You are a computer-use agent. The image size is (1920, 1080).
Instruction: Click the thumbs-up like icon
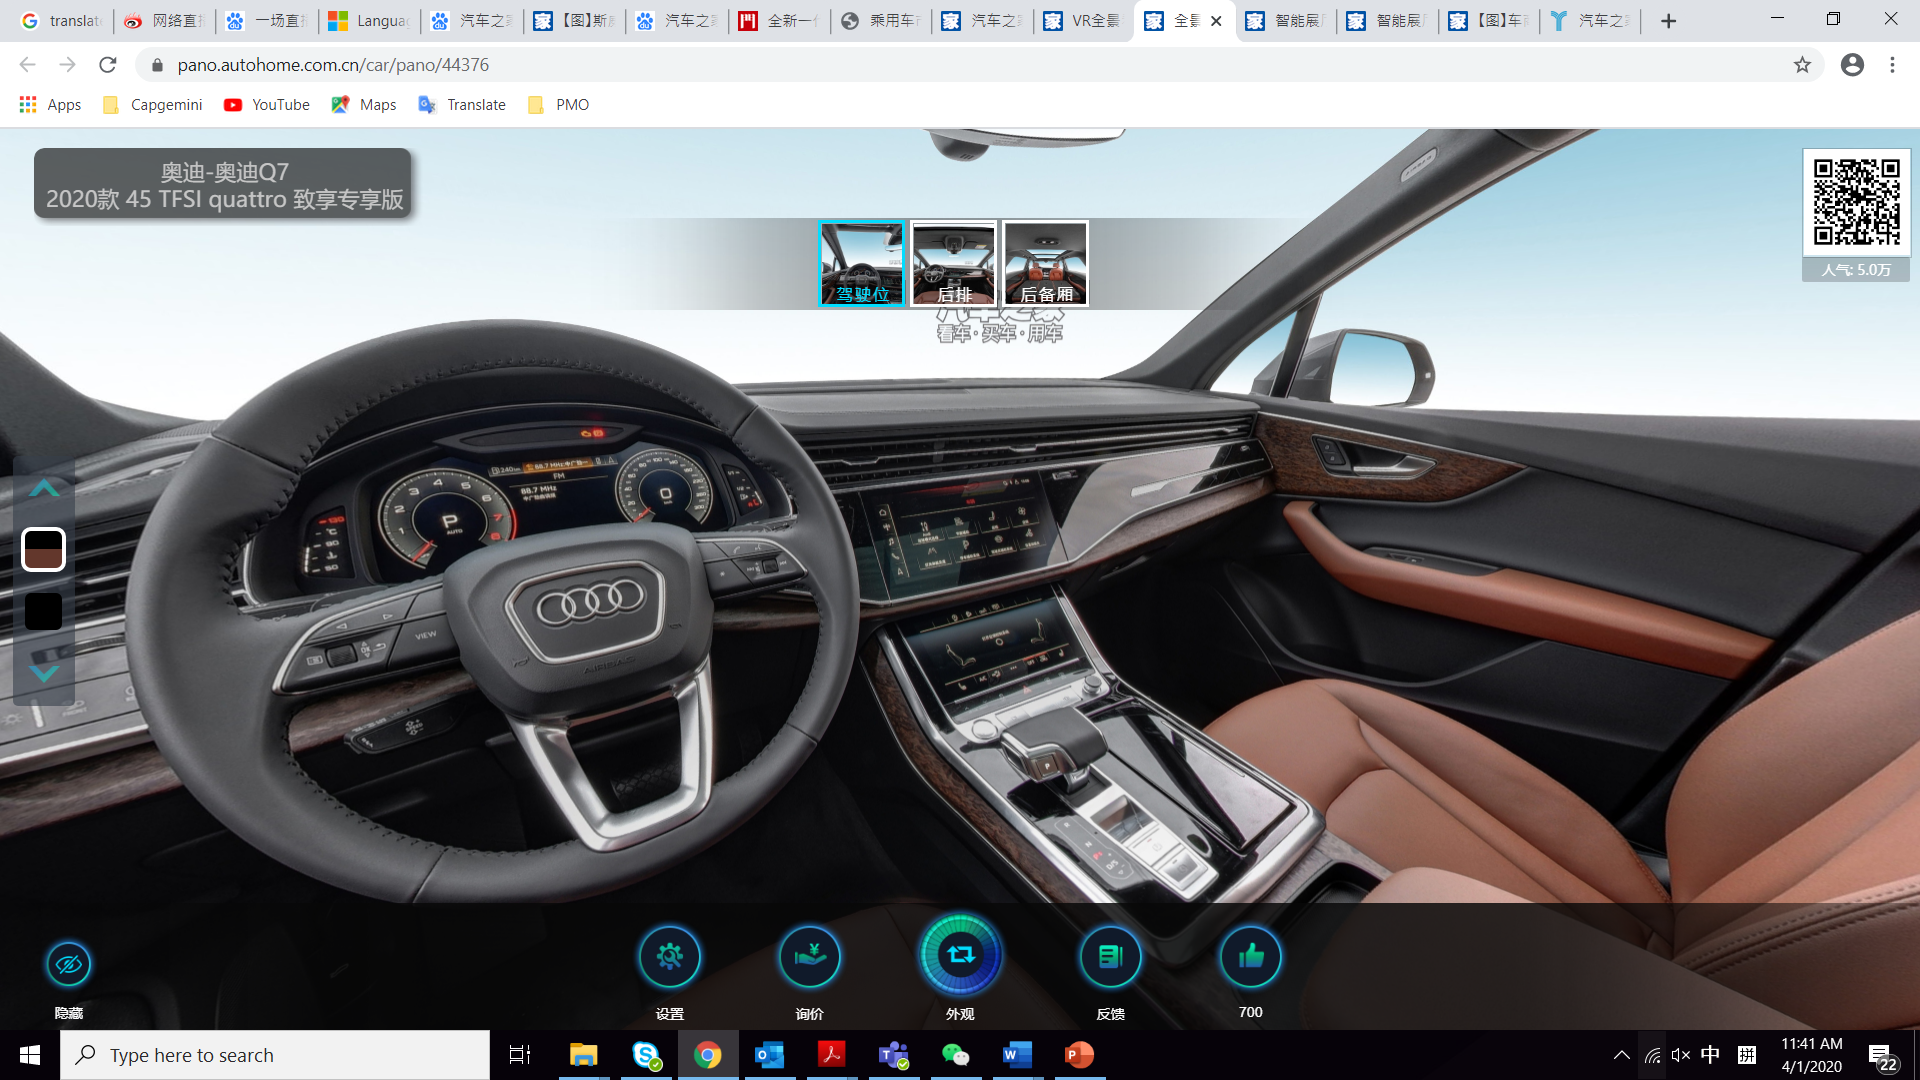[x=1250, y=957]
